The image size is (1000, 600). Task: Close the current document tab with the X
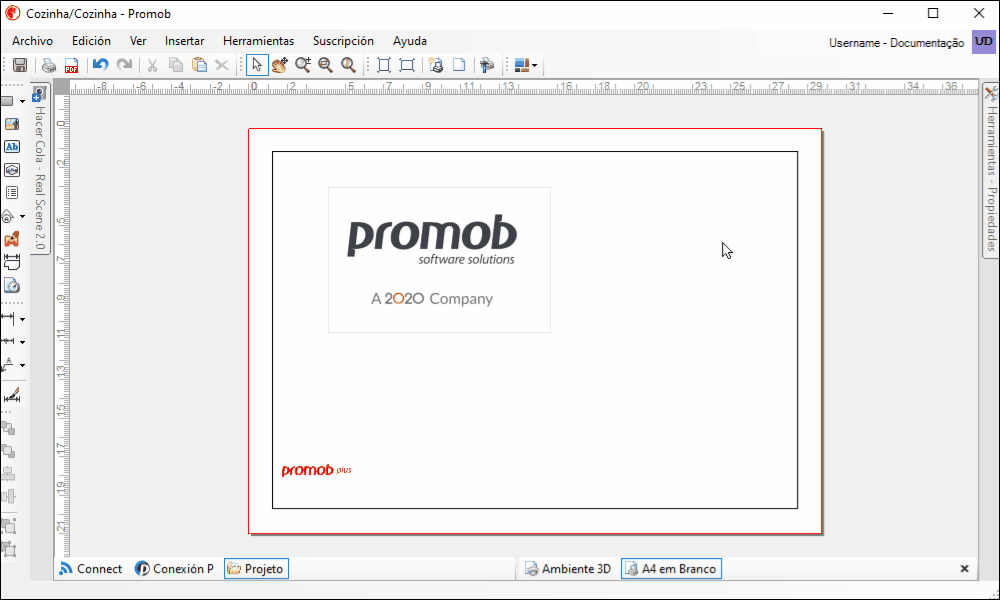964,569
